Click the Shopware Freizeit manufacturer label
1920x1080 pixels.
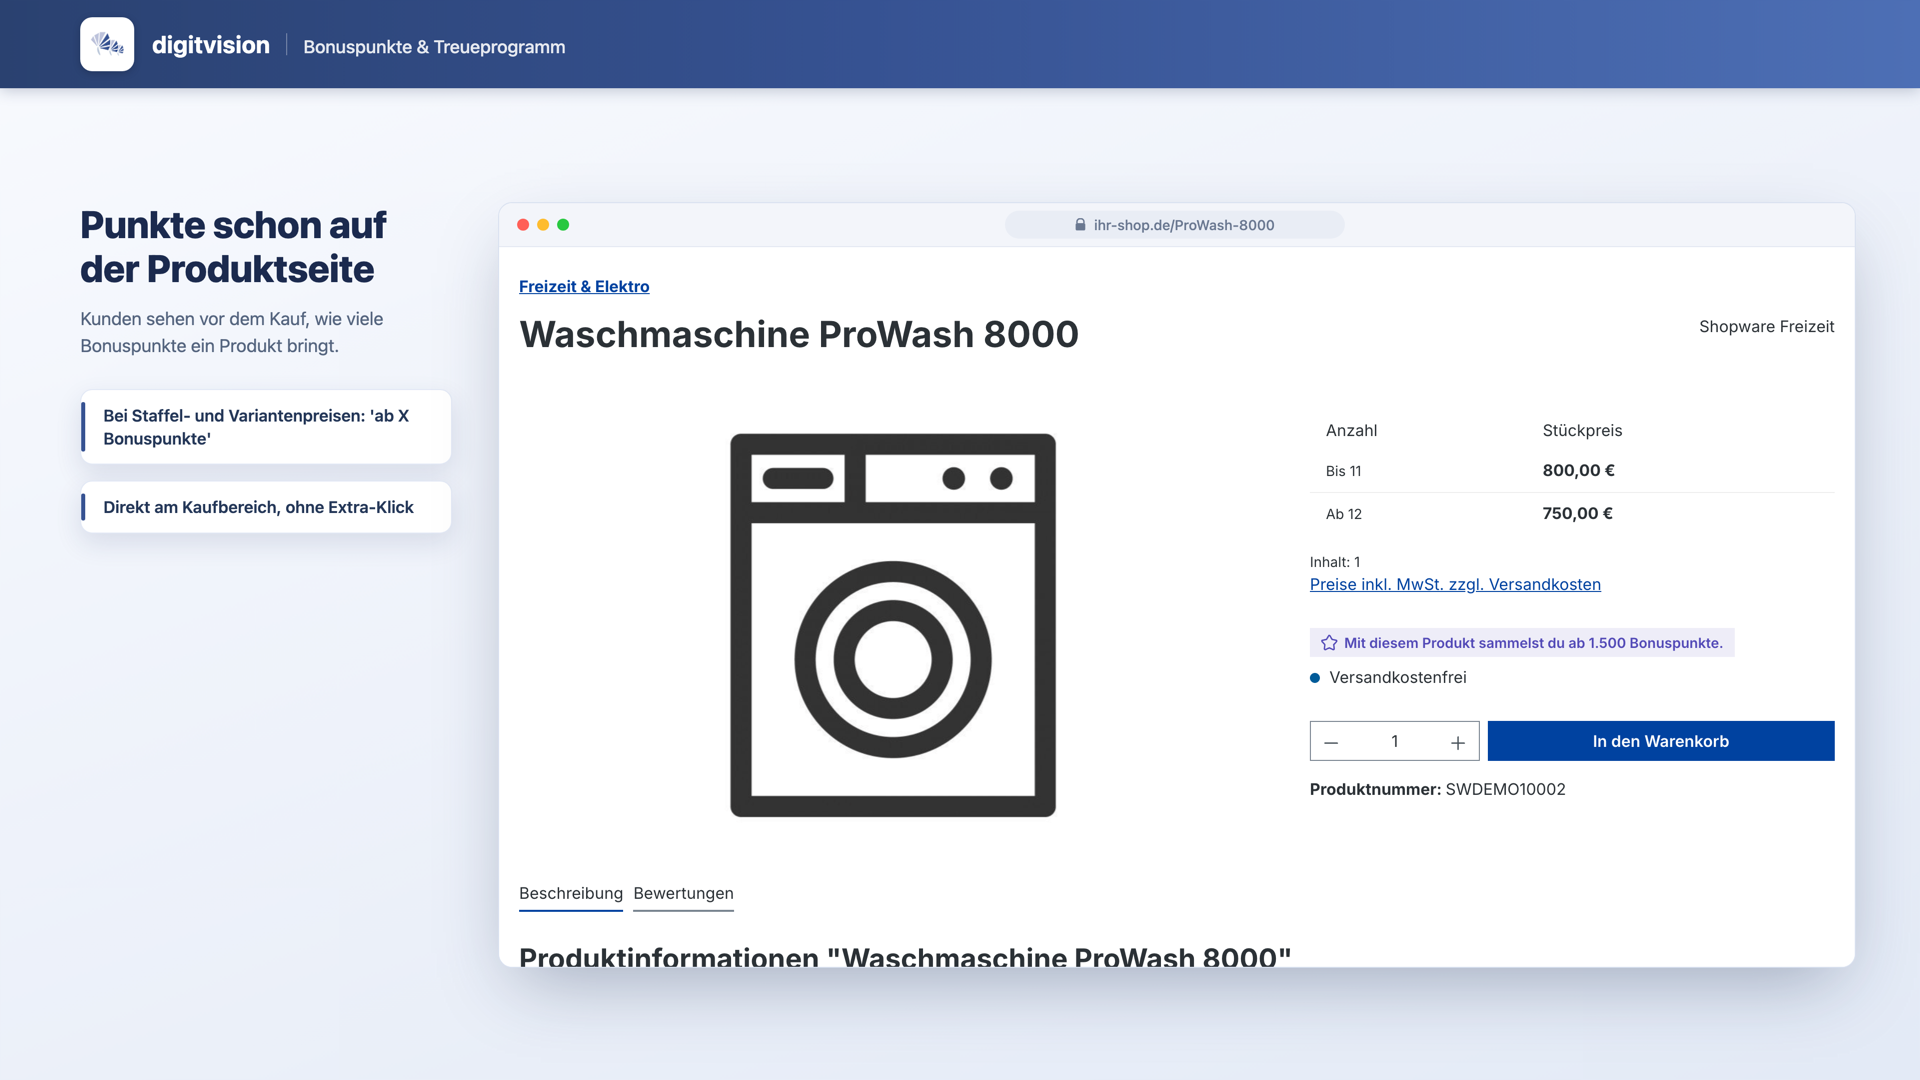pyautogui.click(x=1766, y=326)
